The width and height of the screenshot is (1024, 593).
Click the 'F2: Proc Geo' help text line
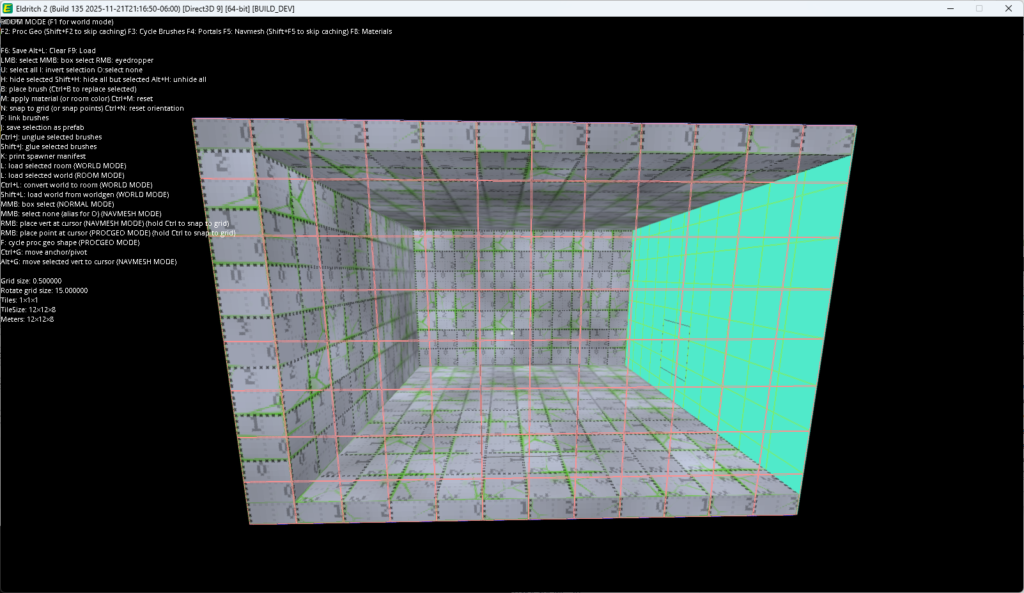point(197,31)
